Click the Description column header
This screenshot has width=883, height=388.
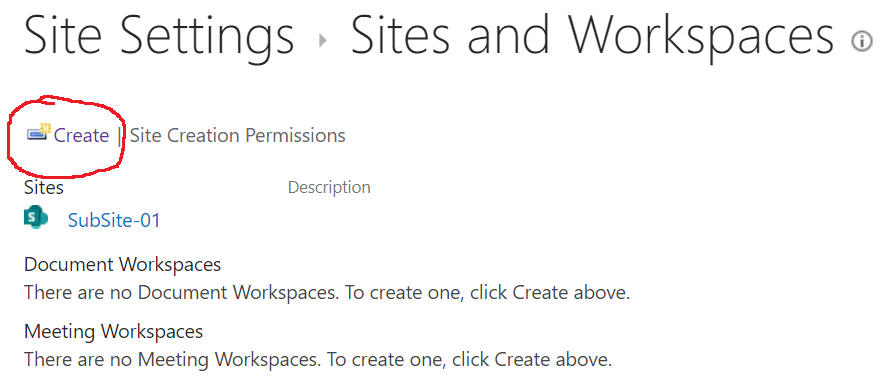pos(329,188)
